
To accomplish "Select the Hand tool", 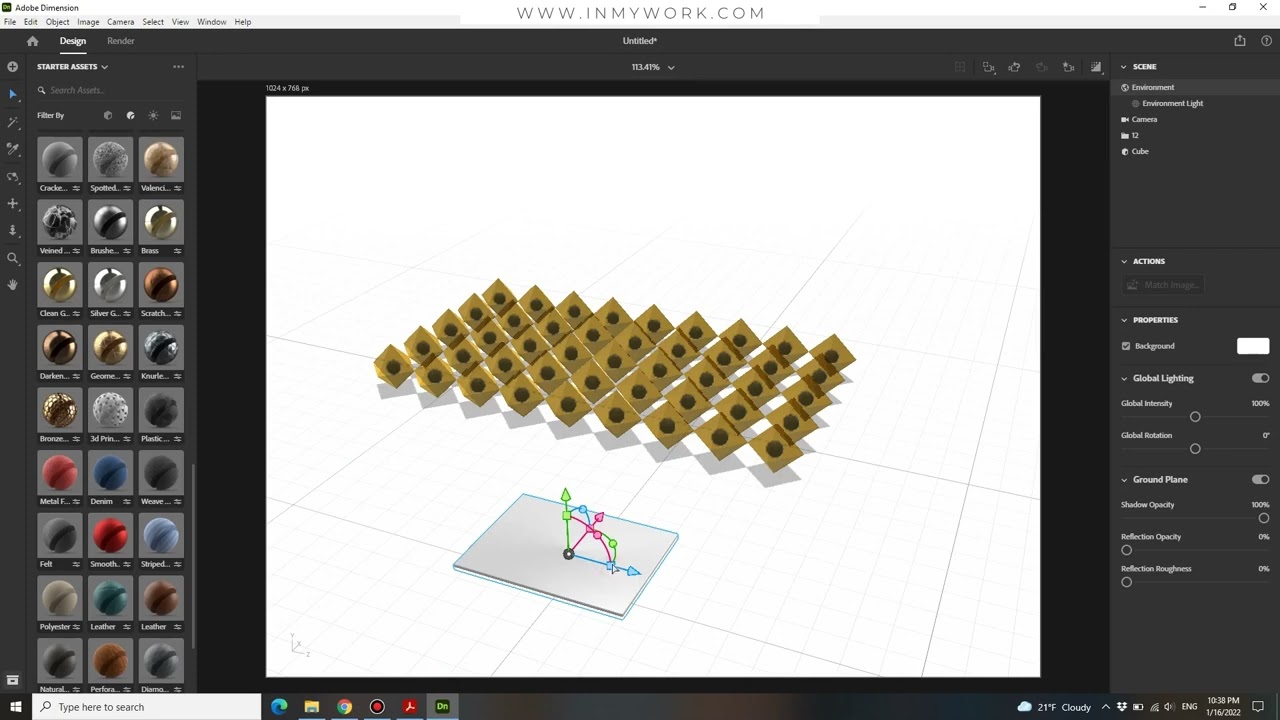I will [x=13, y=285].
